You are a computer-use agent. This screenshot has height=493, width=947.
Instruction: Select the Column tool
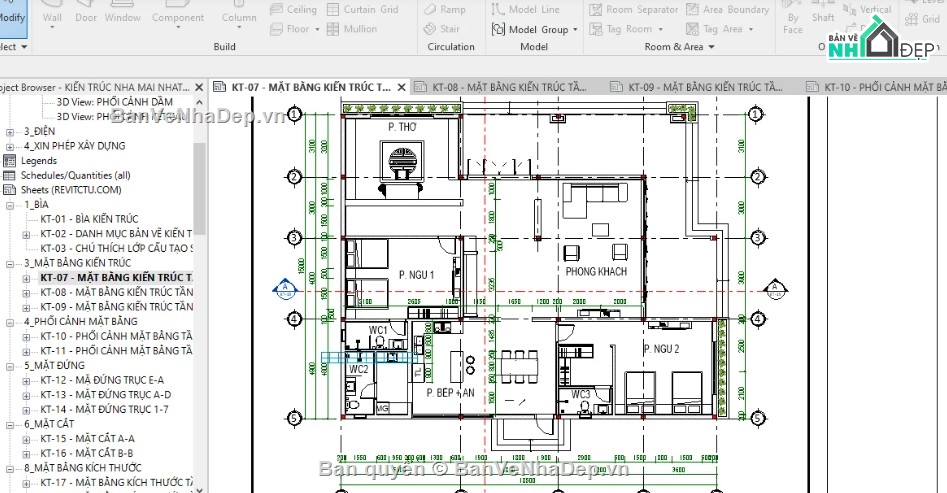point(239,14)
